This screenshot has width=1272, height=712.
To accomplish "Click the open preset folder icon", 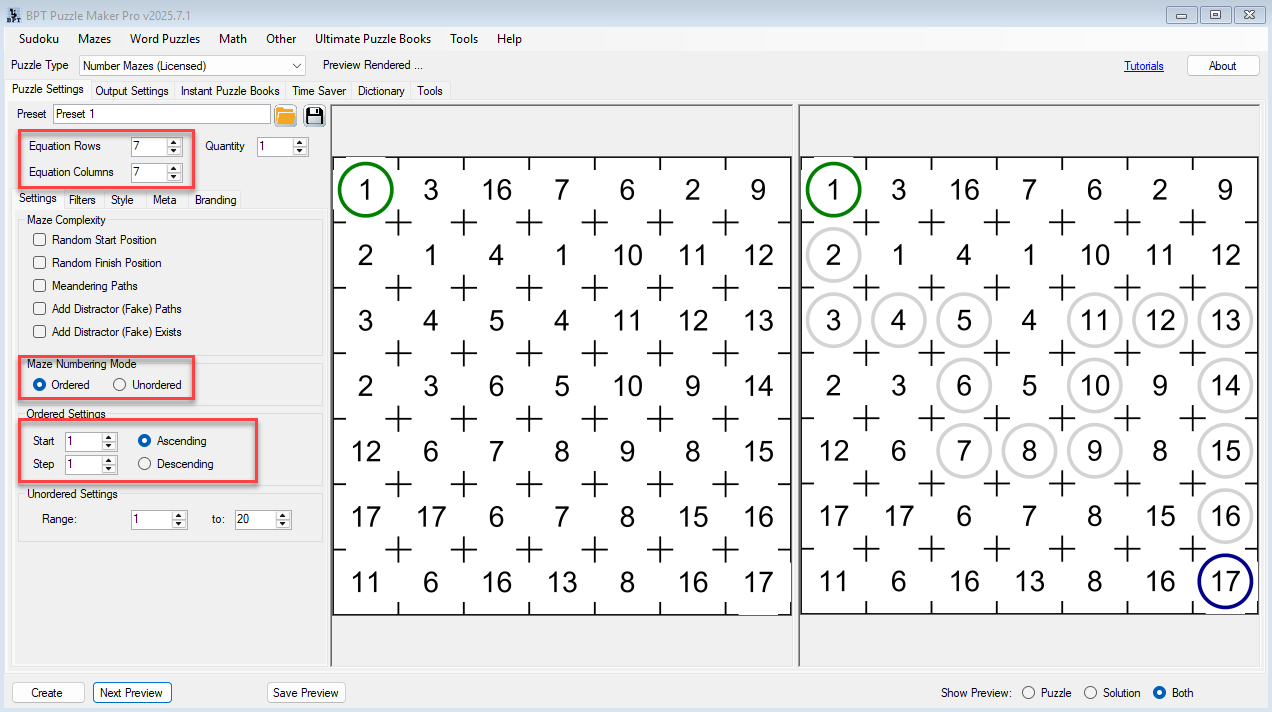I will pyautogui.click(x=285, y=115).
